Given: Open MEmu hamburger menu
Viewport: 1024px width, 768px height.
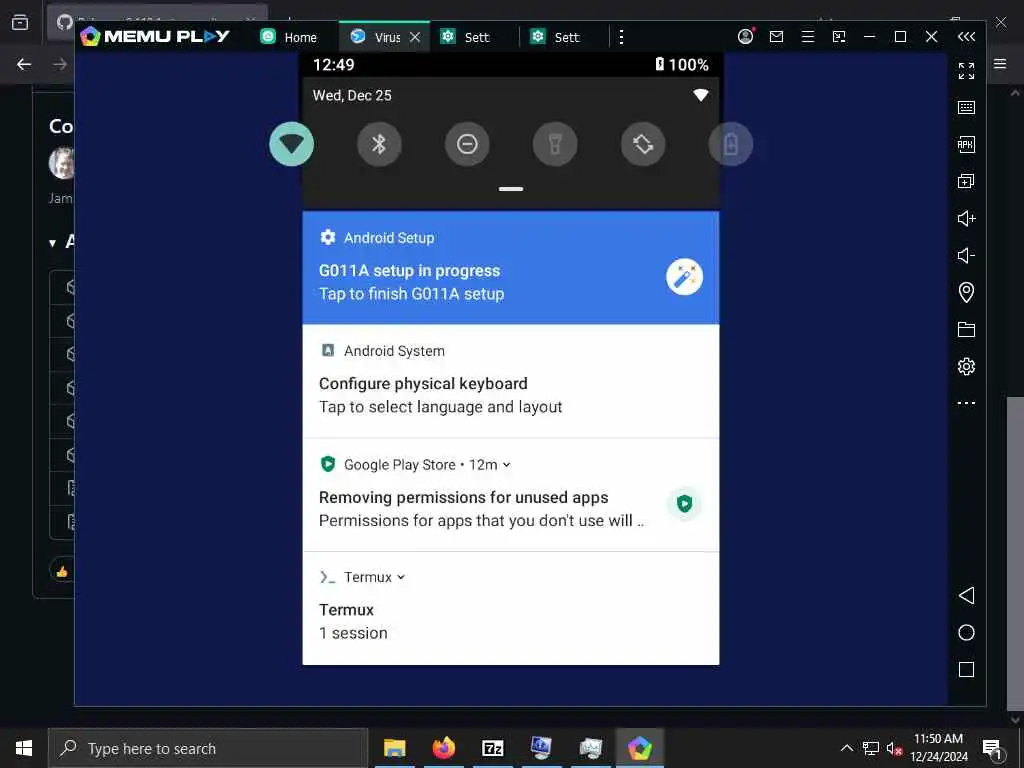Looking at the screenshot, I should (x=808, y=37).
